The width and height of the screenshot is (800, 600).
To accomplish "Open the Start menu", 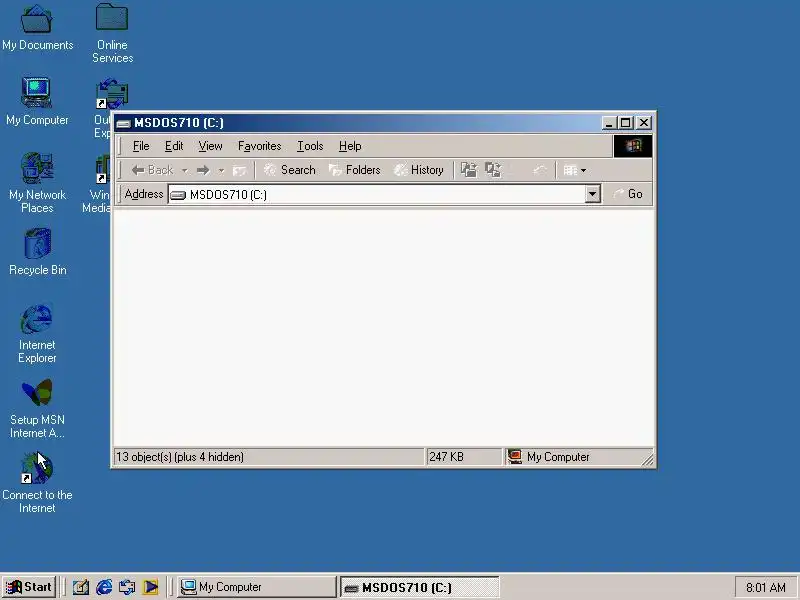I will (29, 587).
